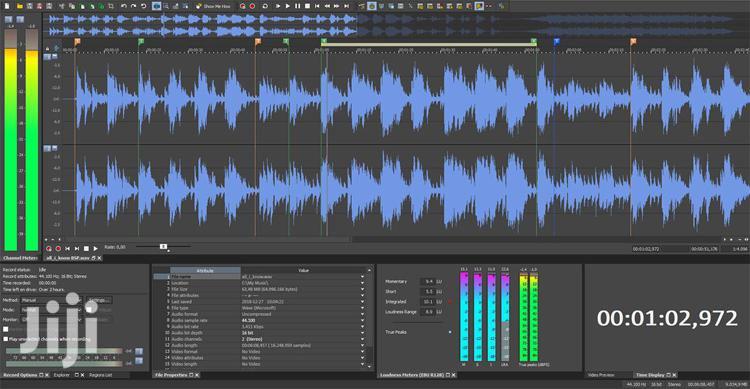Click the selection start time field 00:01:02,972
Image resolution: width=750 pixels, height=389 pixels.
646,249
